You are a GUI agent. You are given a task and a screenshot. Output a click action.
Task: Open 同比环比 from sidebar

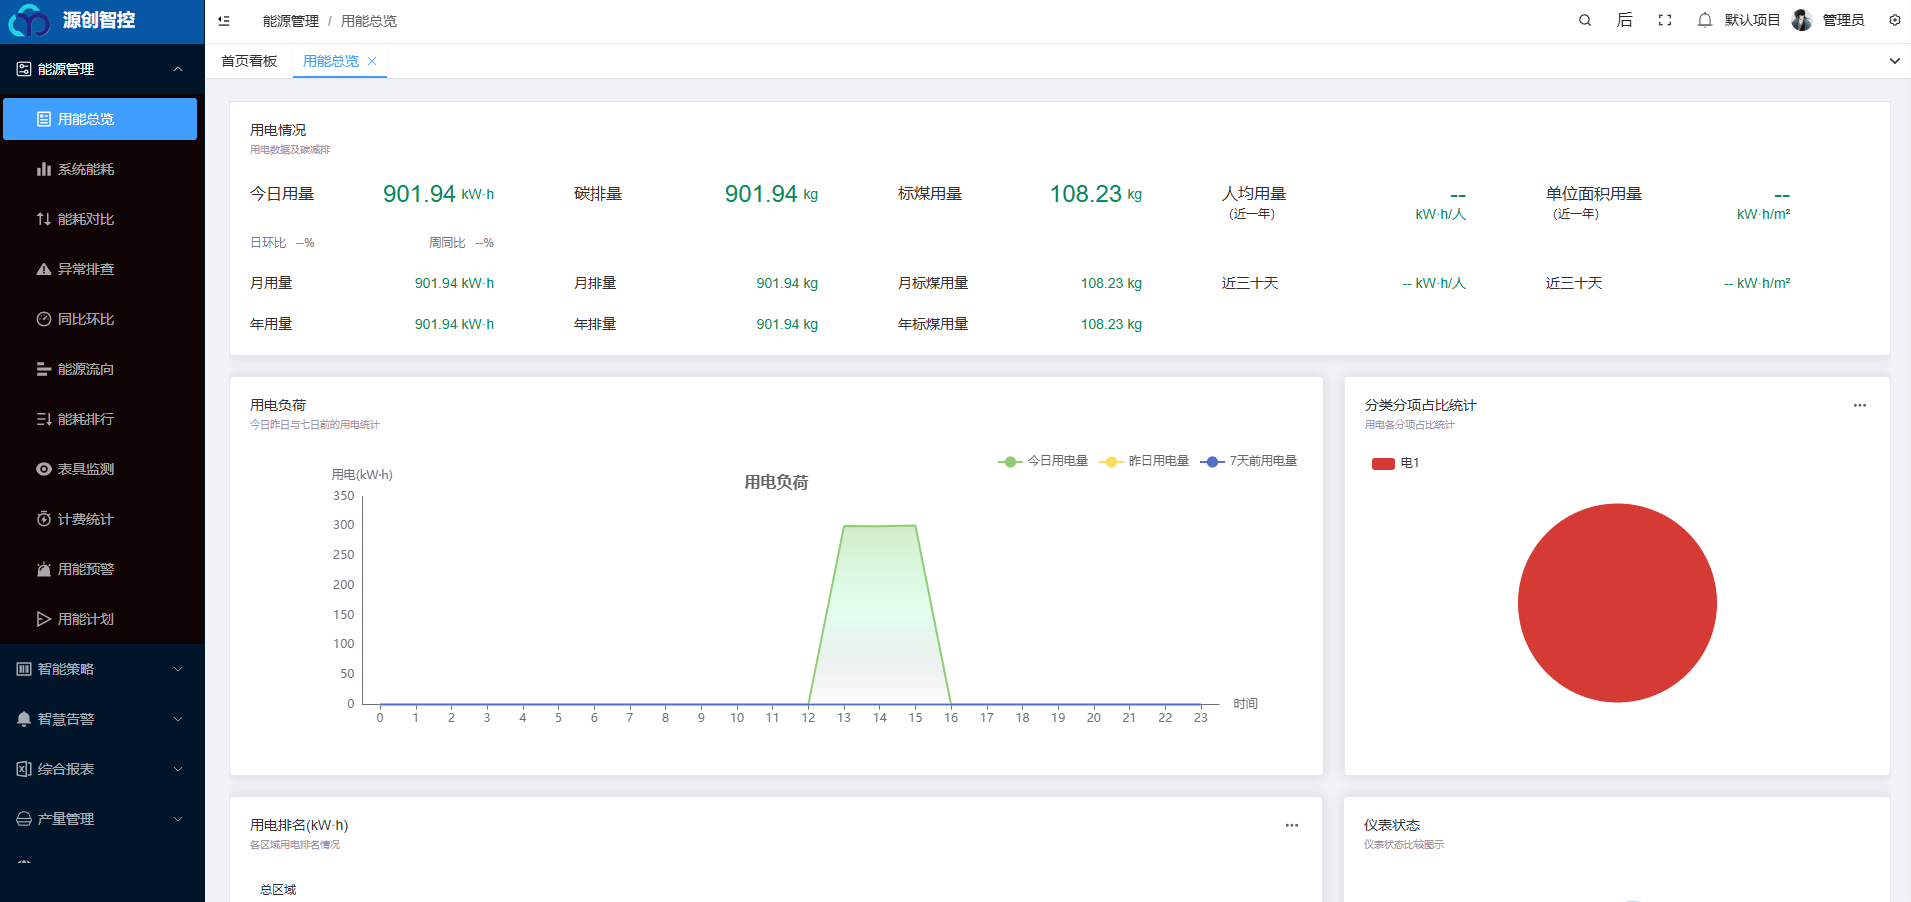click(100, 319)
